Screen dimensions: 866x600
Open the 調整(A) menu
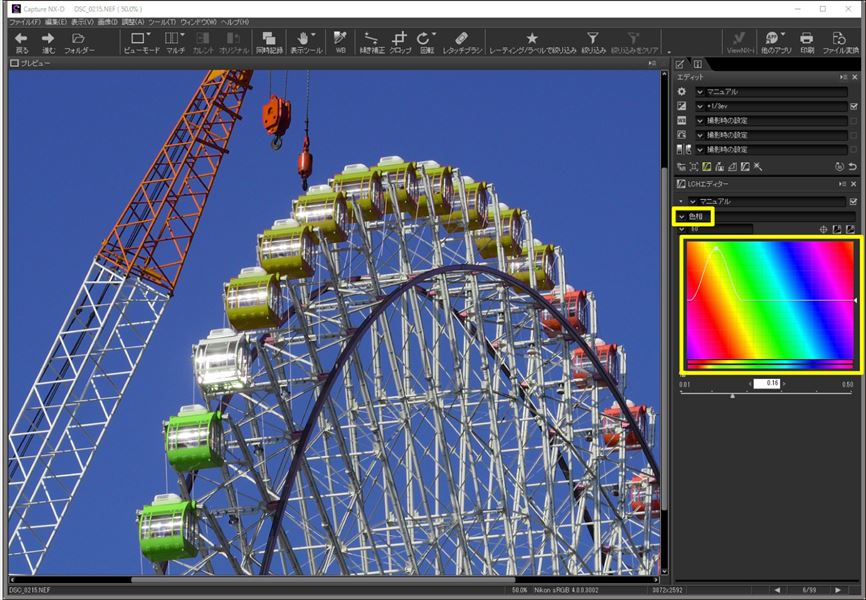[x=133, y=22]
